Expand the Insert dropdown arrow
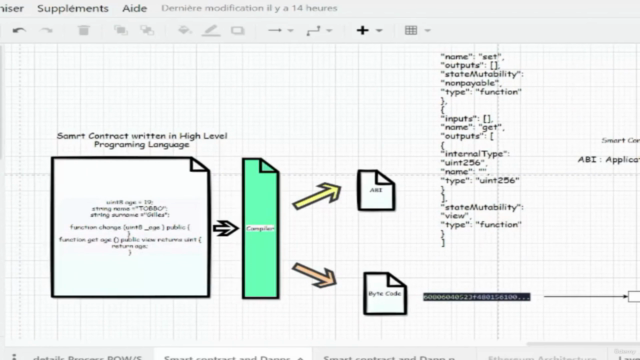Screen dimensions: 640x360 [x=379, y=31]
